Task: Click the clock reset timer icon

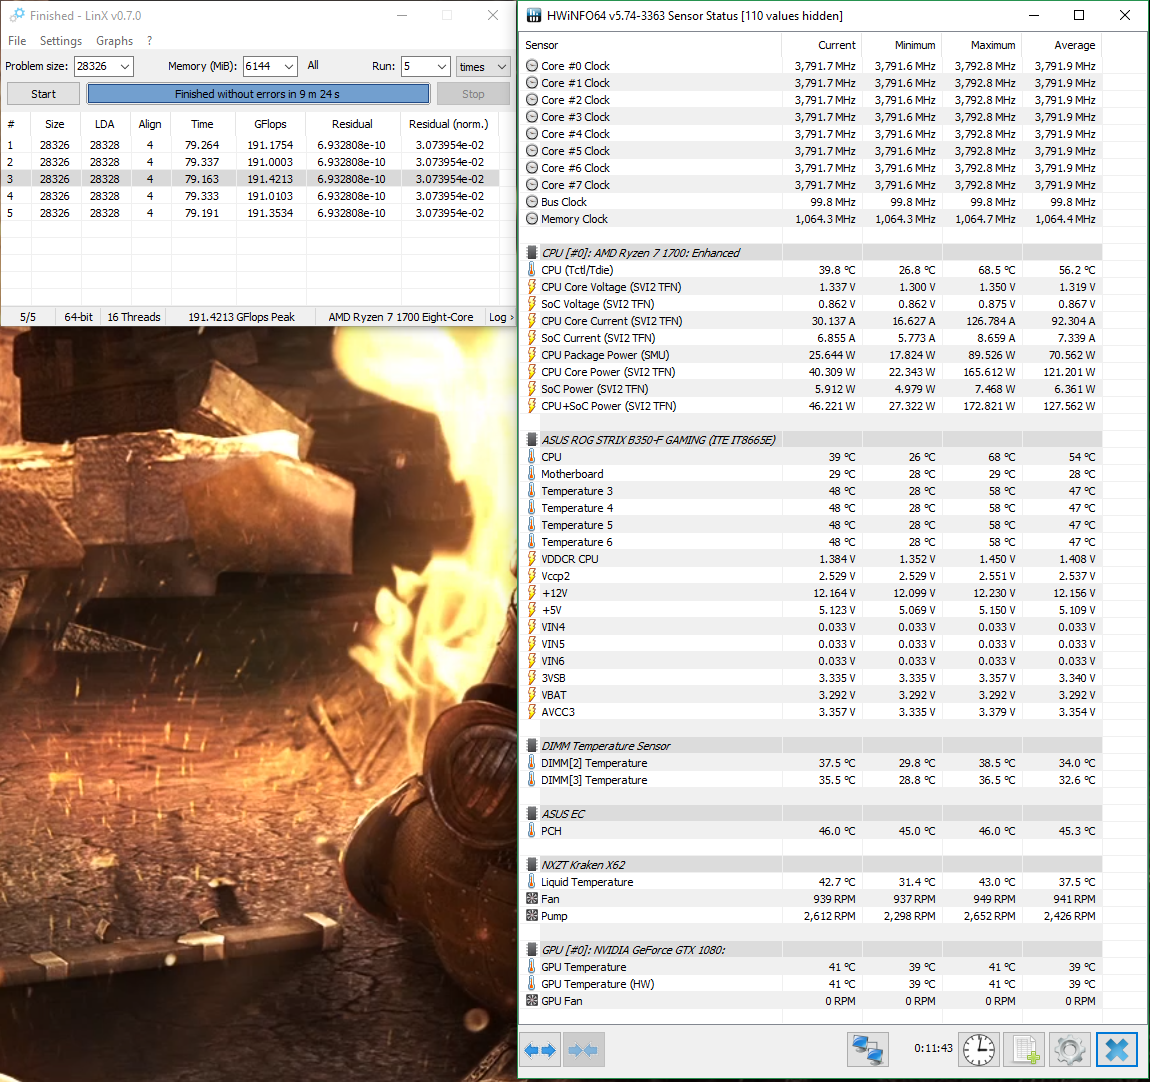Action: click(978, 1050)
